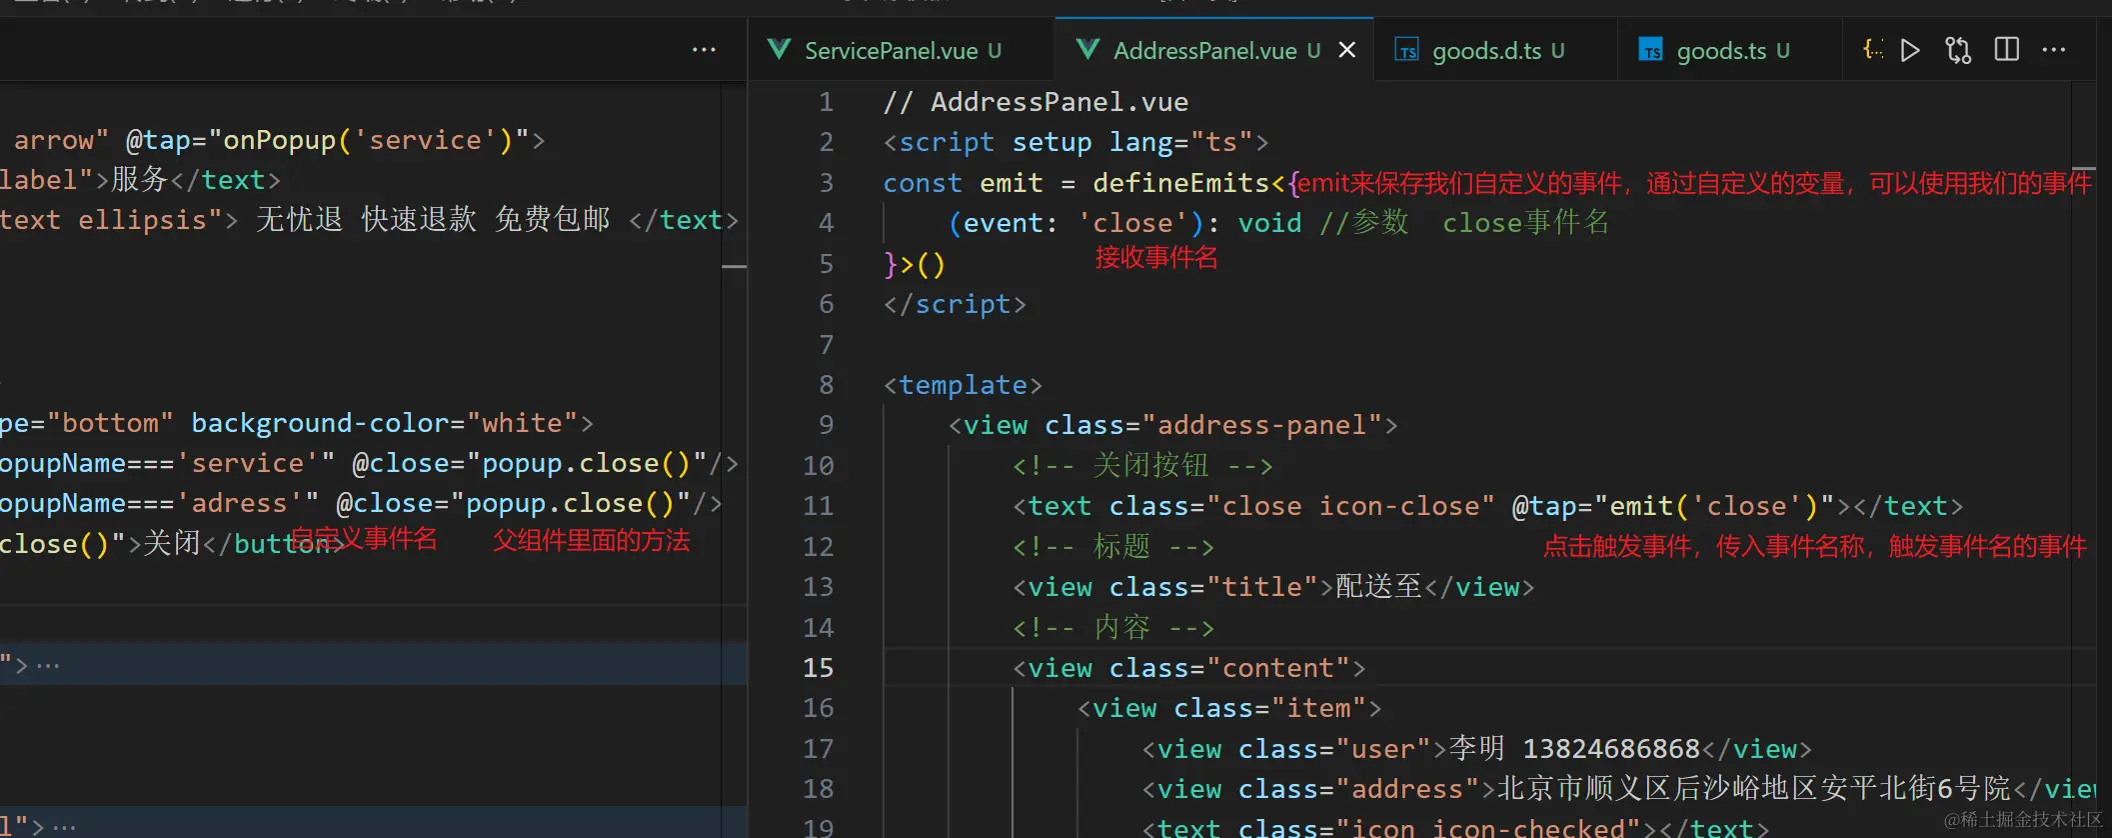This screenshot has width=2112, height=838.
Task: Click the defineEmits text on line 3
Action: click(x=1180, y=182)
